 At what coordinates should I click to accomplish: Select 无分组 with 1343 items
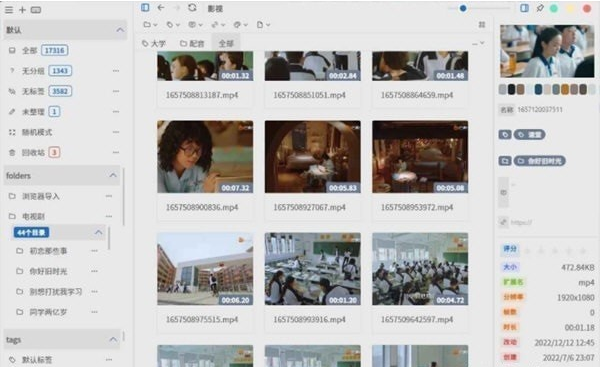click(40, 71)
